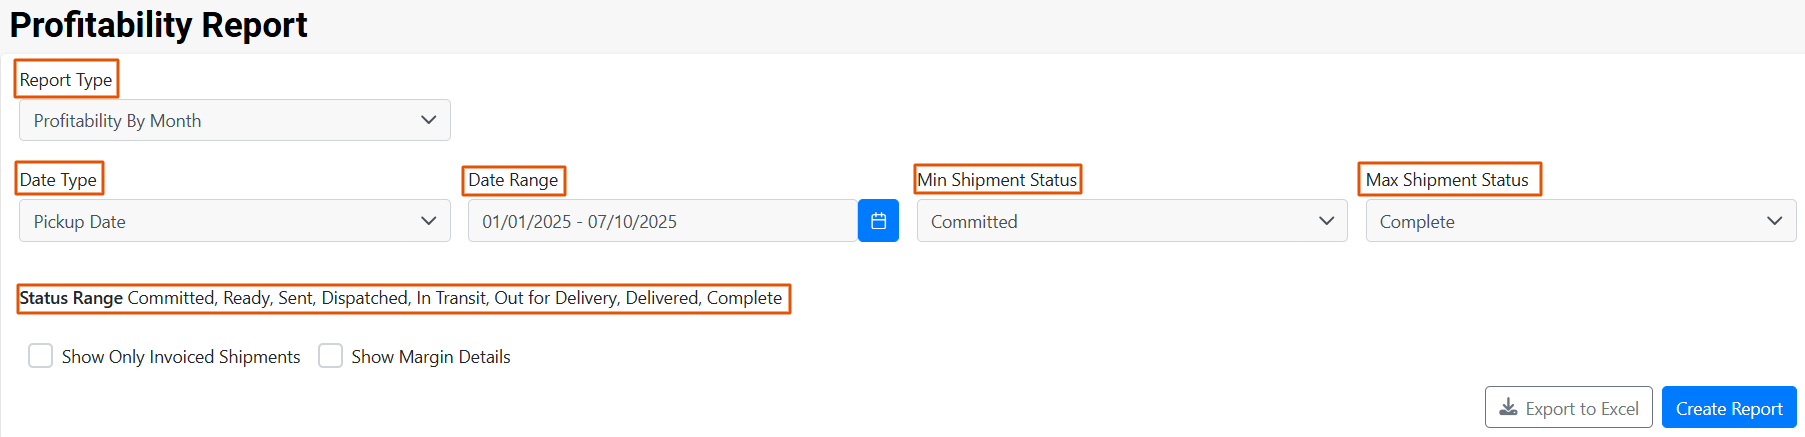Click the Min Shipment Status label
Screen dimensions: 1805x437
(x=997, y=180)
